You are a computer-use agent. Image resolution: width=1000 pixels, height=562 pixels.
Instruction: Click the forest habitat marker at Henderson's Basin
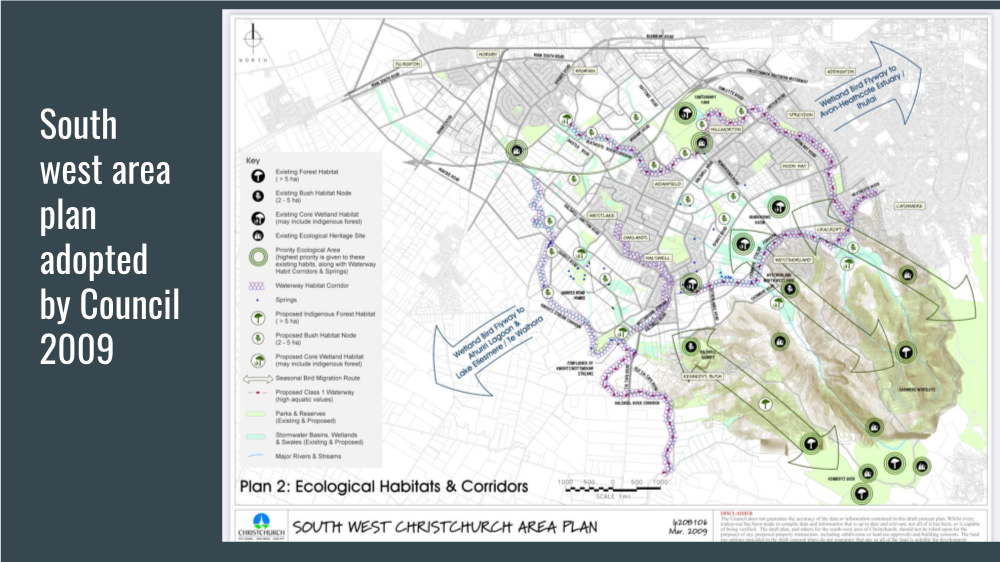pyautogui.click(x=779, y=207)
